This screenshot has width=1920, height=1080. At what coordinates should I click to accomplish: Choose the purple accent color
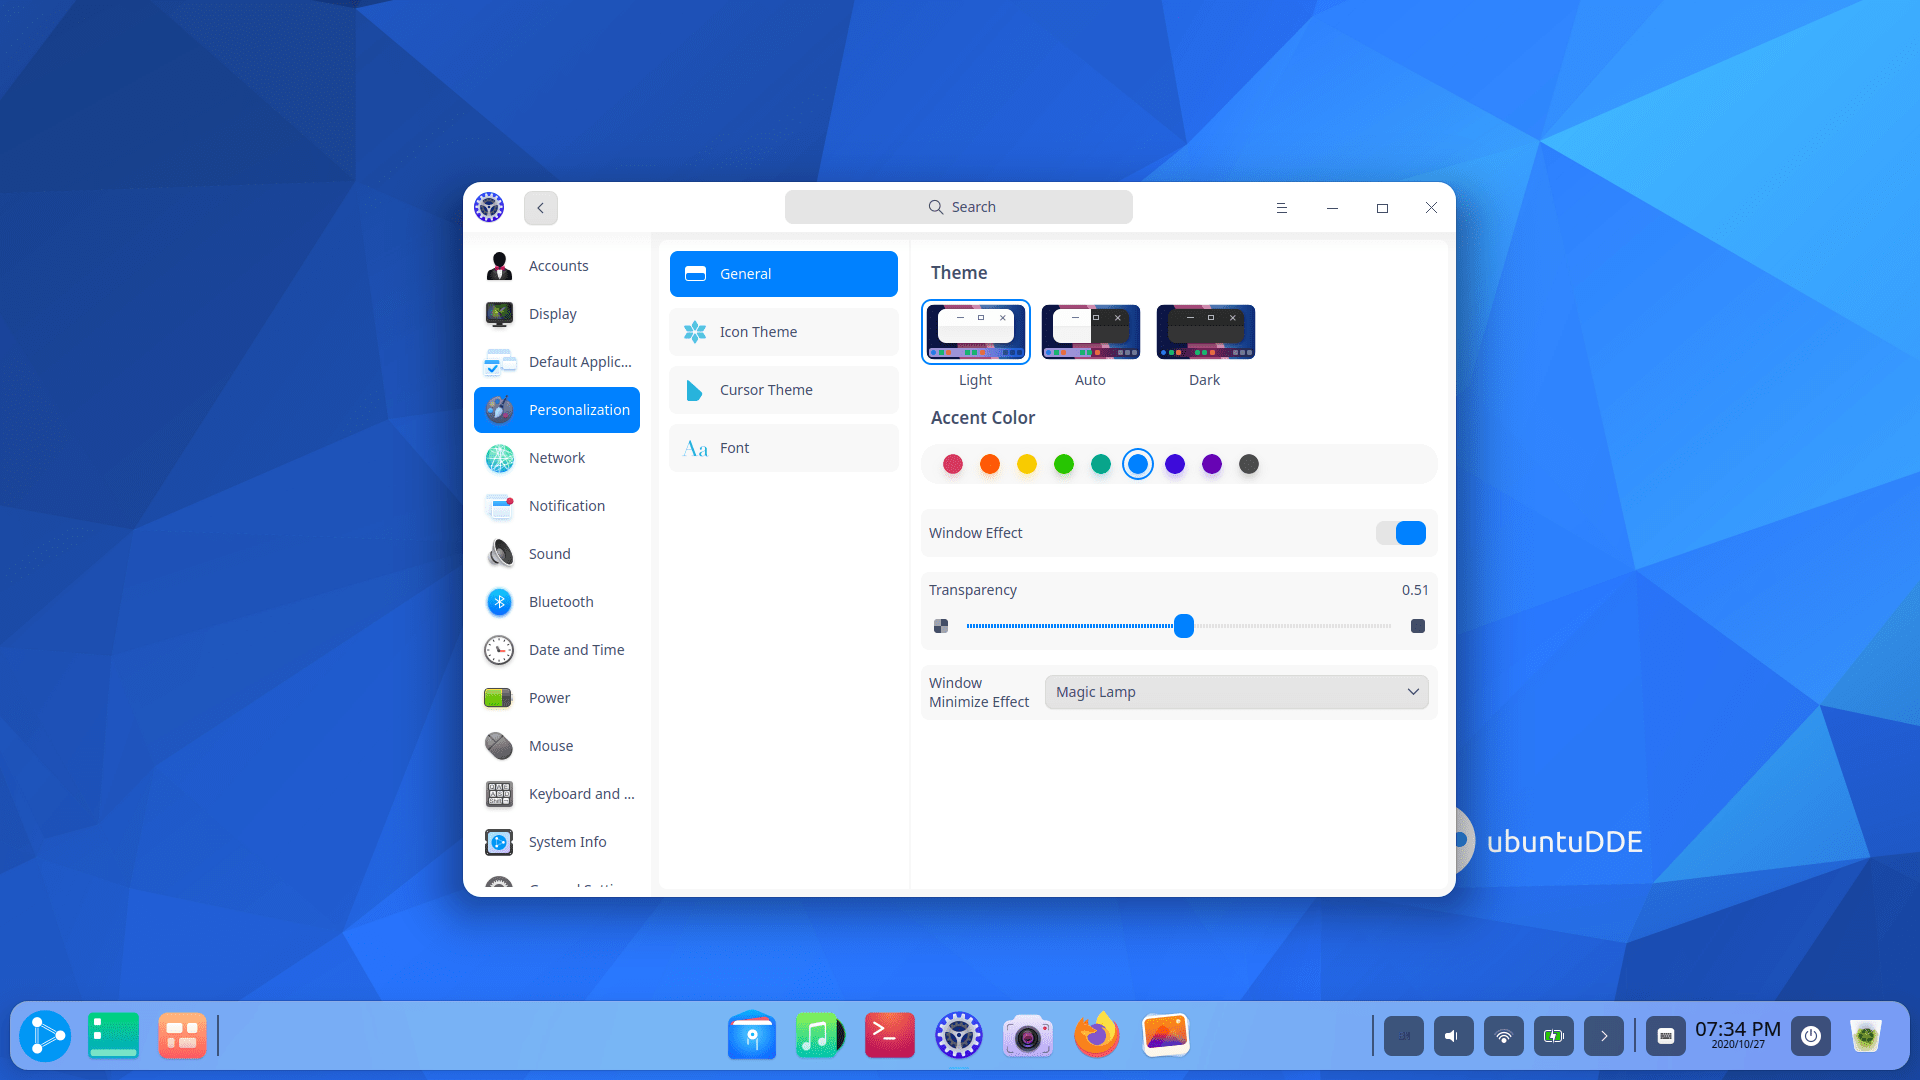pos(1212,464)
